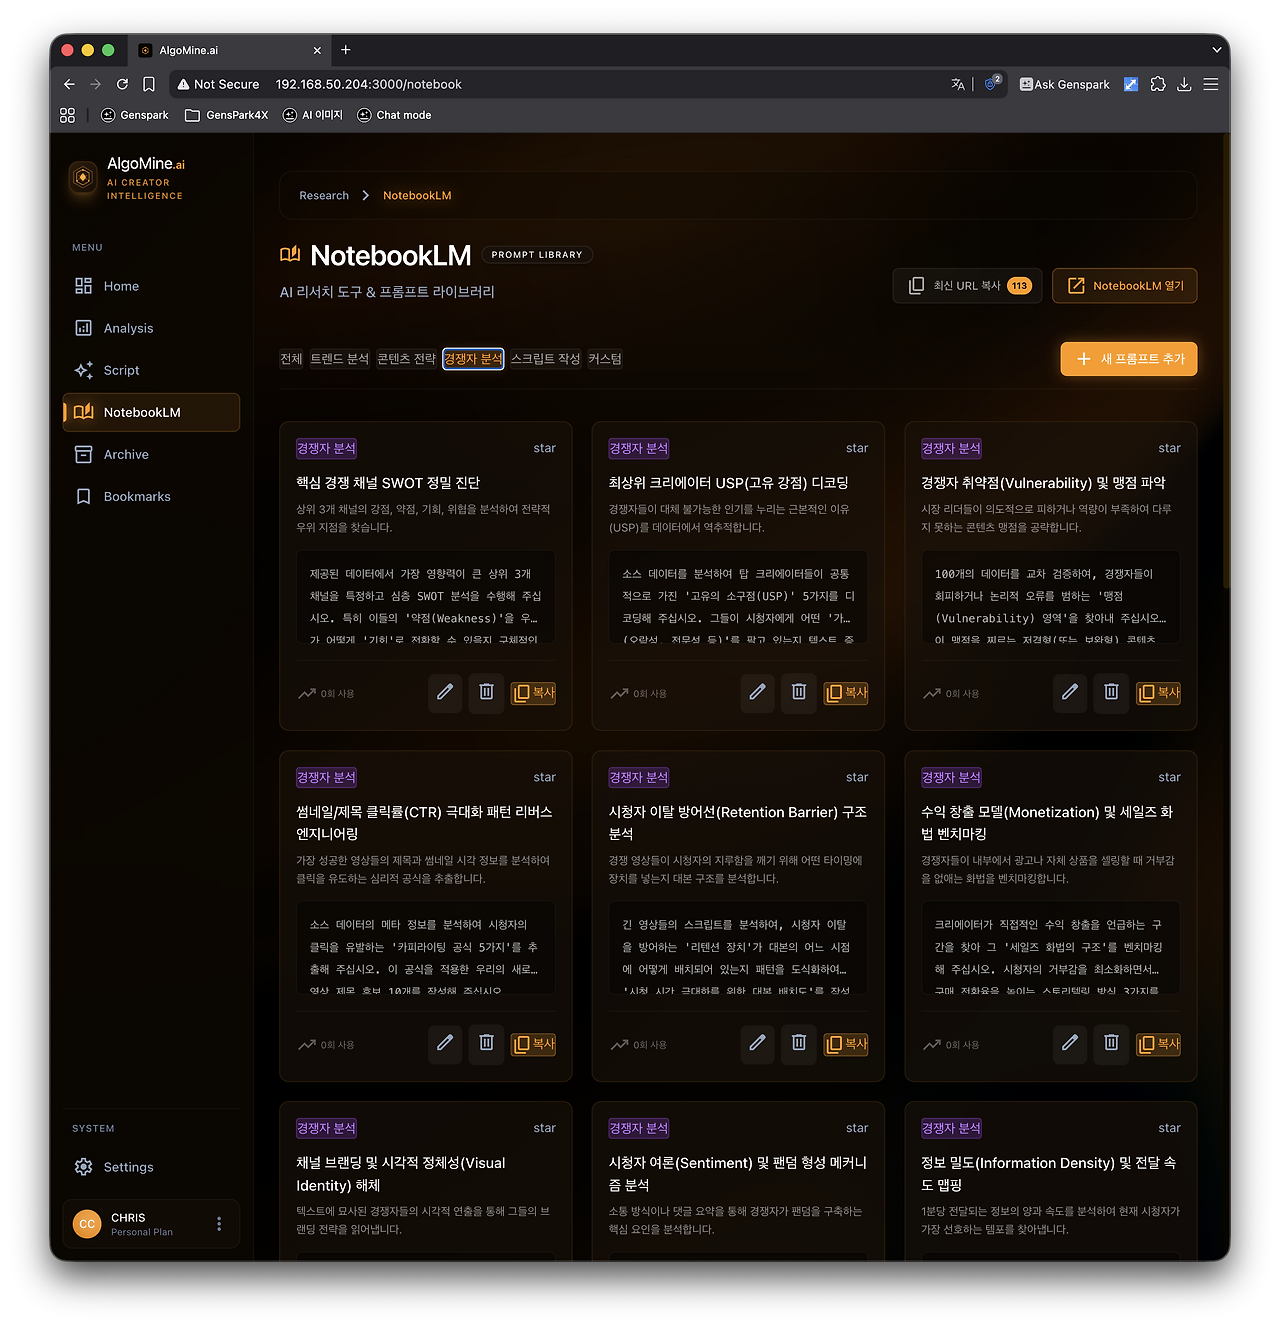Star the 정보 밀도 매핑 prompt card
The image size is (1280, 1327).
click(1168, 1127)
